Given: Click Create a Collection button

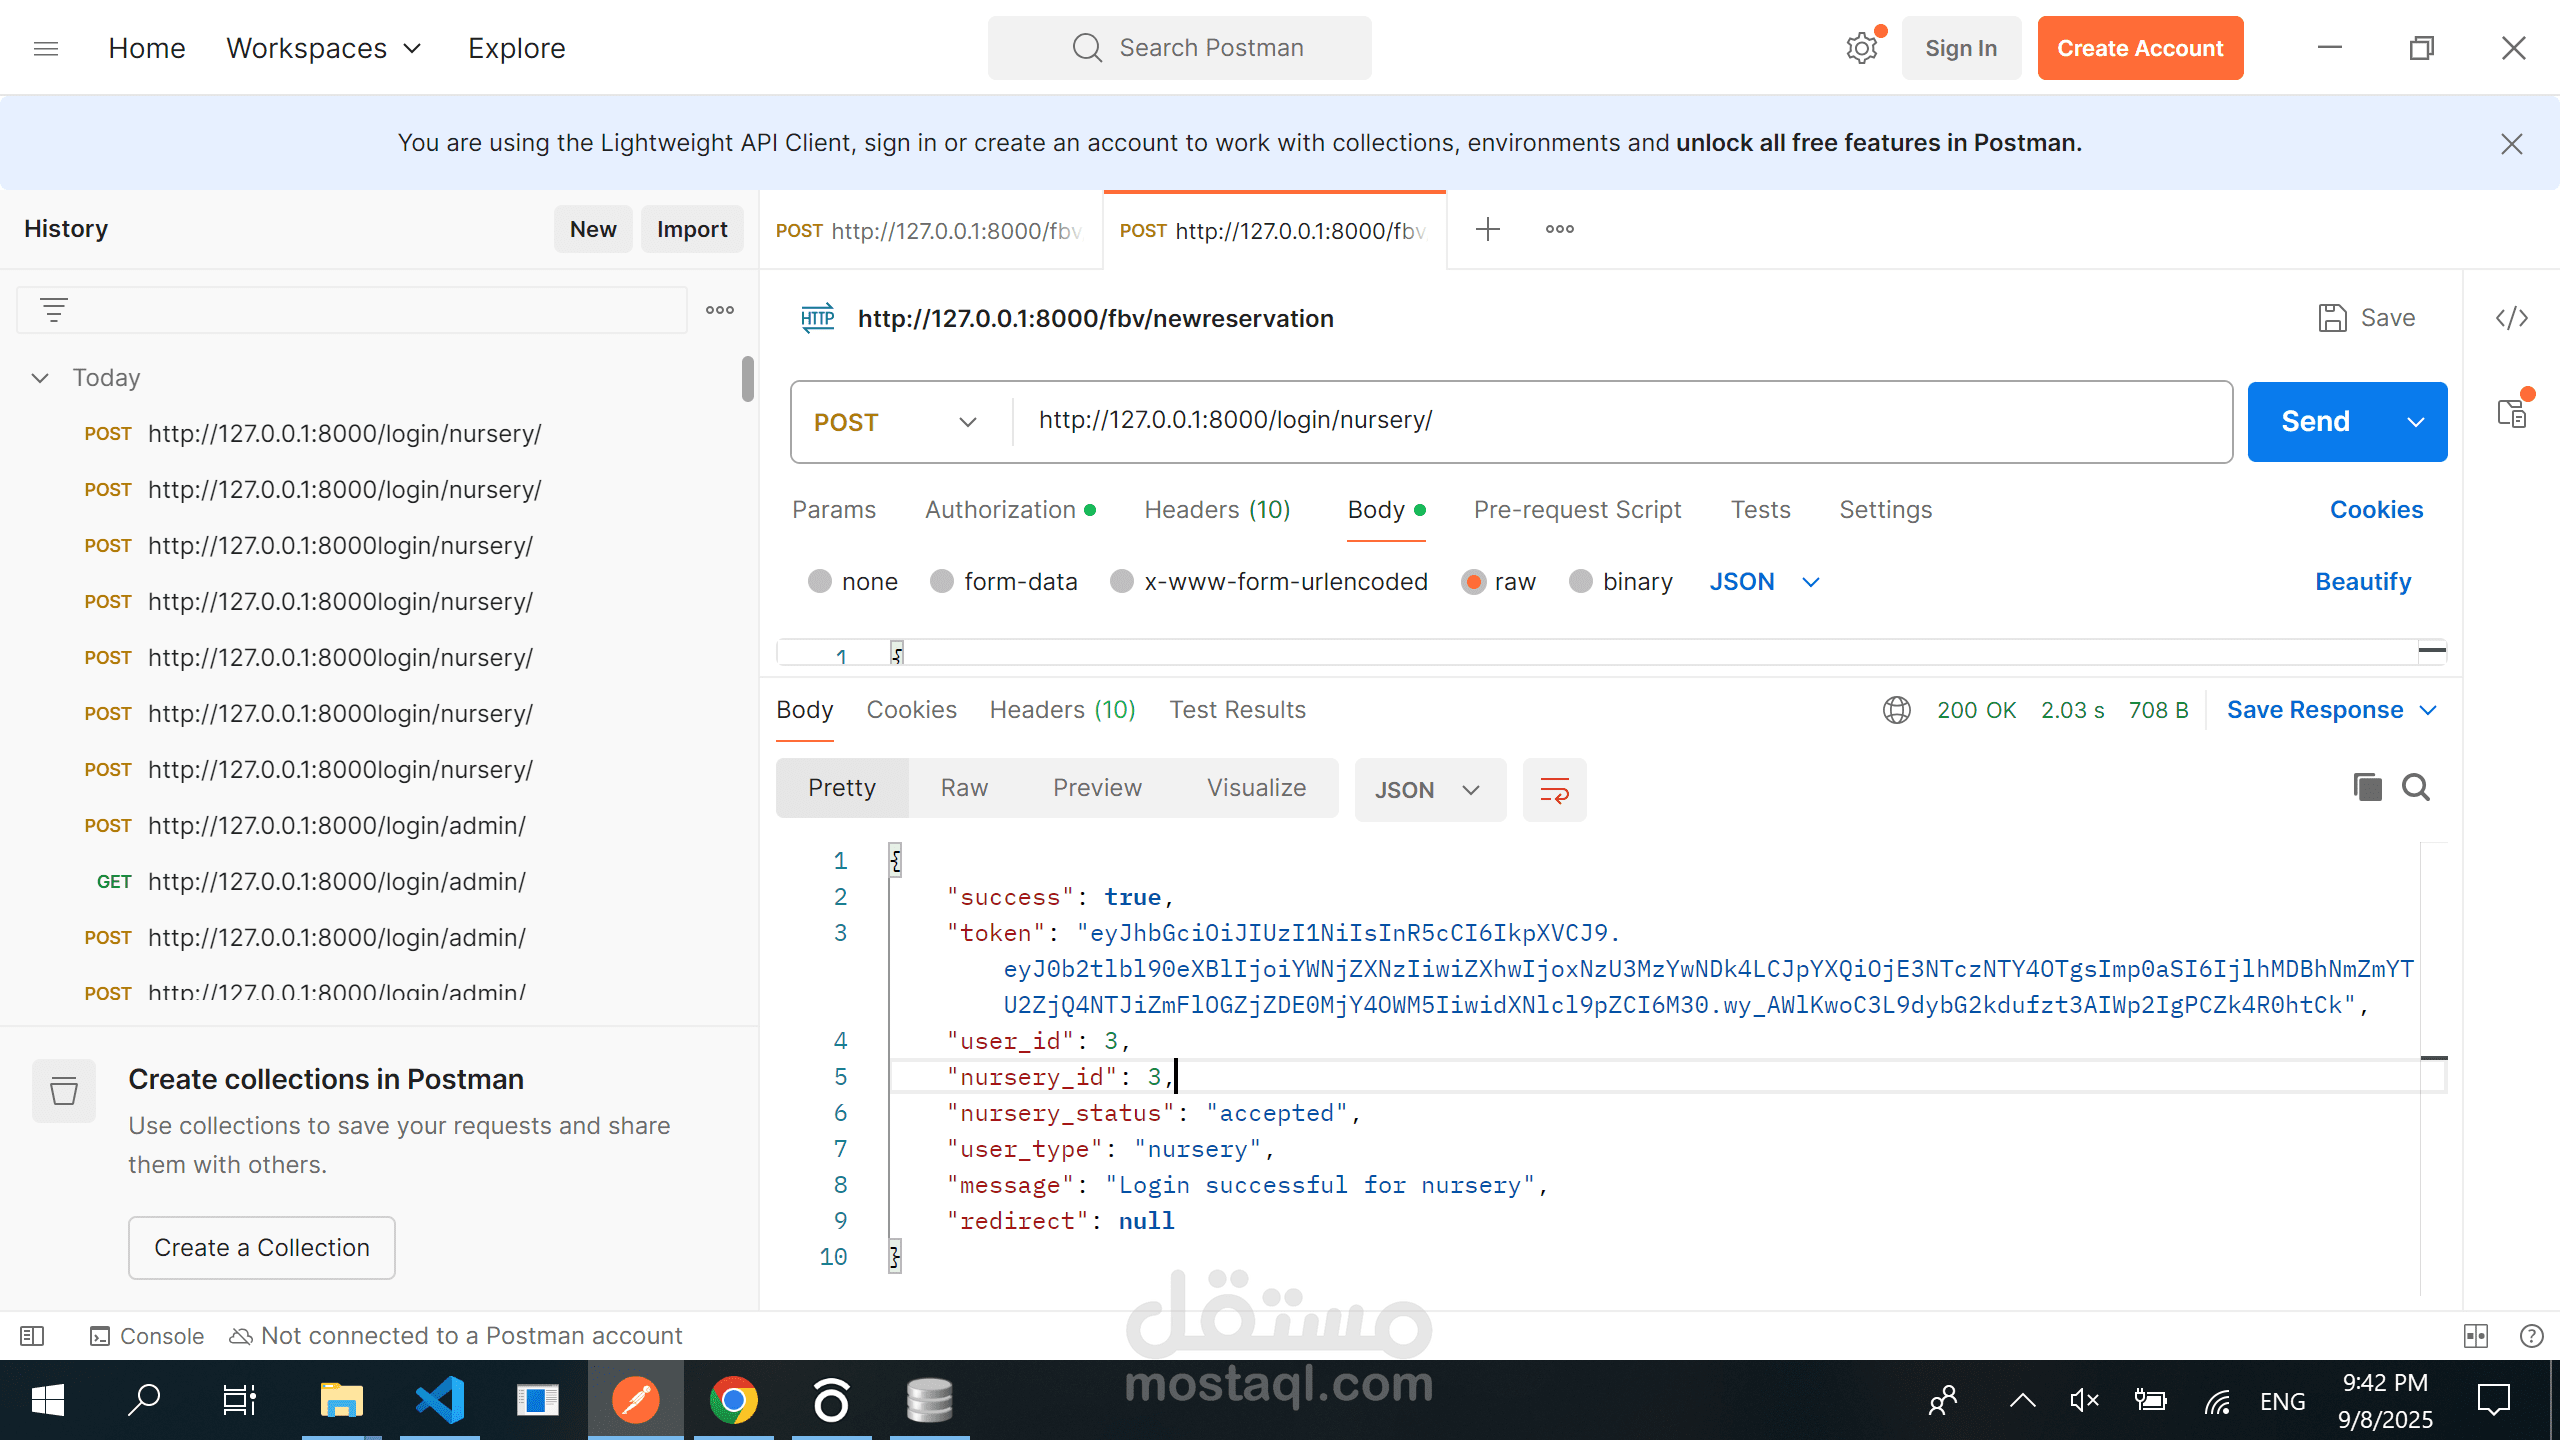Looking at the screenshot, I should click(x=262, y=1248).
